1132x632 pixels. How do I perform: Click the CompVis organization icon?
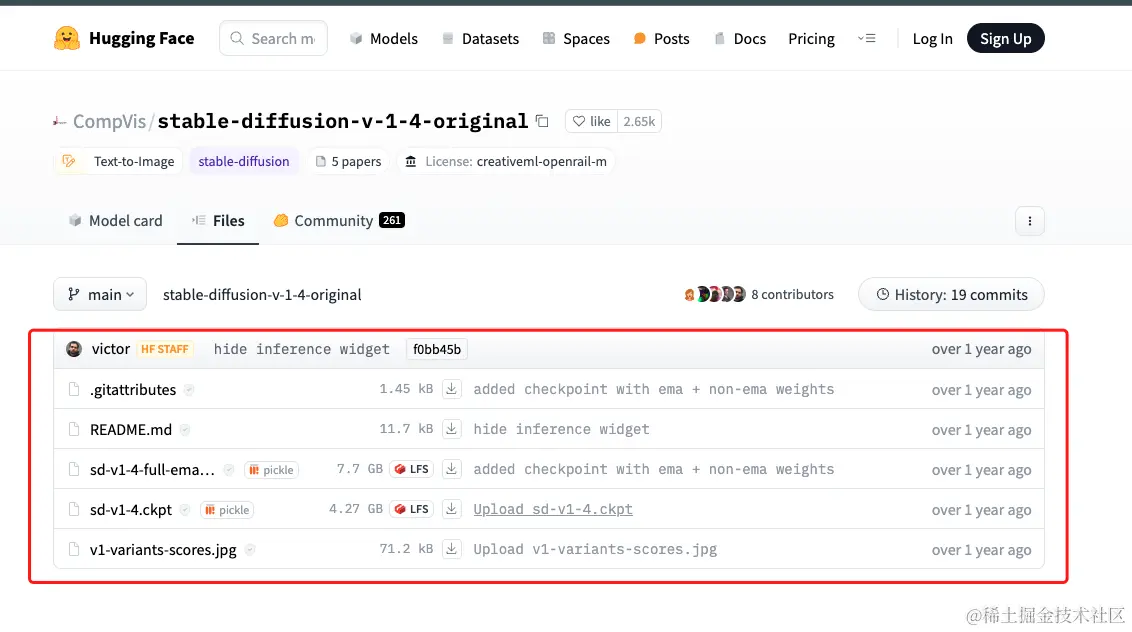59,121
